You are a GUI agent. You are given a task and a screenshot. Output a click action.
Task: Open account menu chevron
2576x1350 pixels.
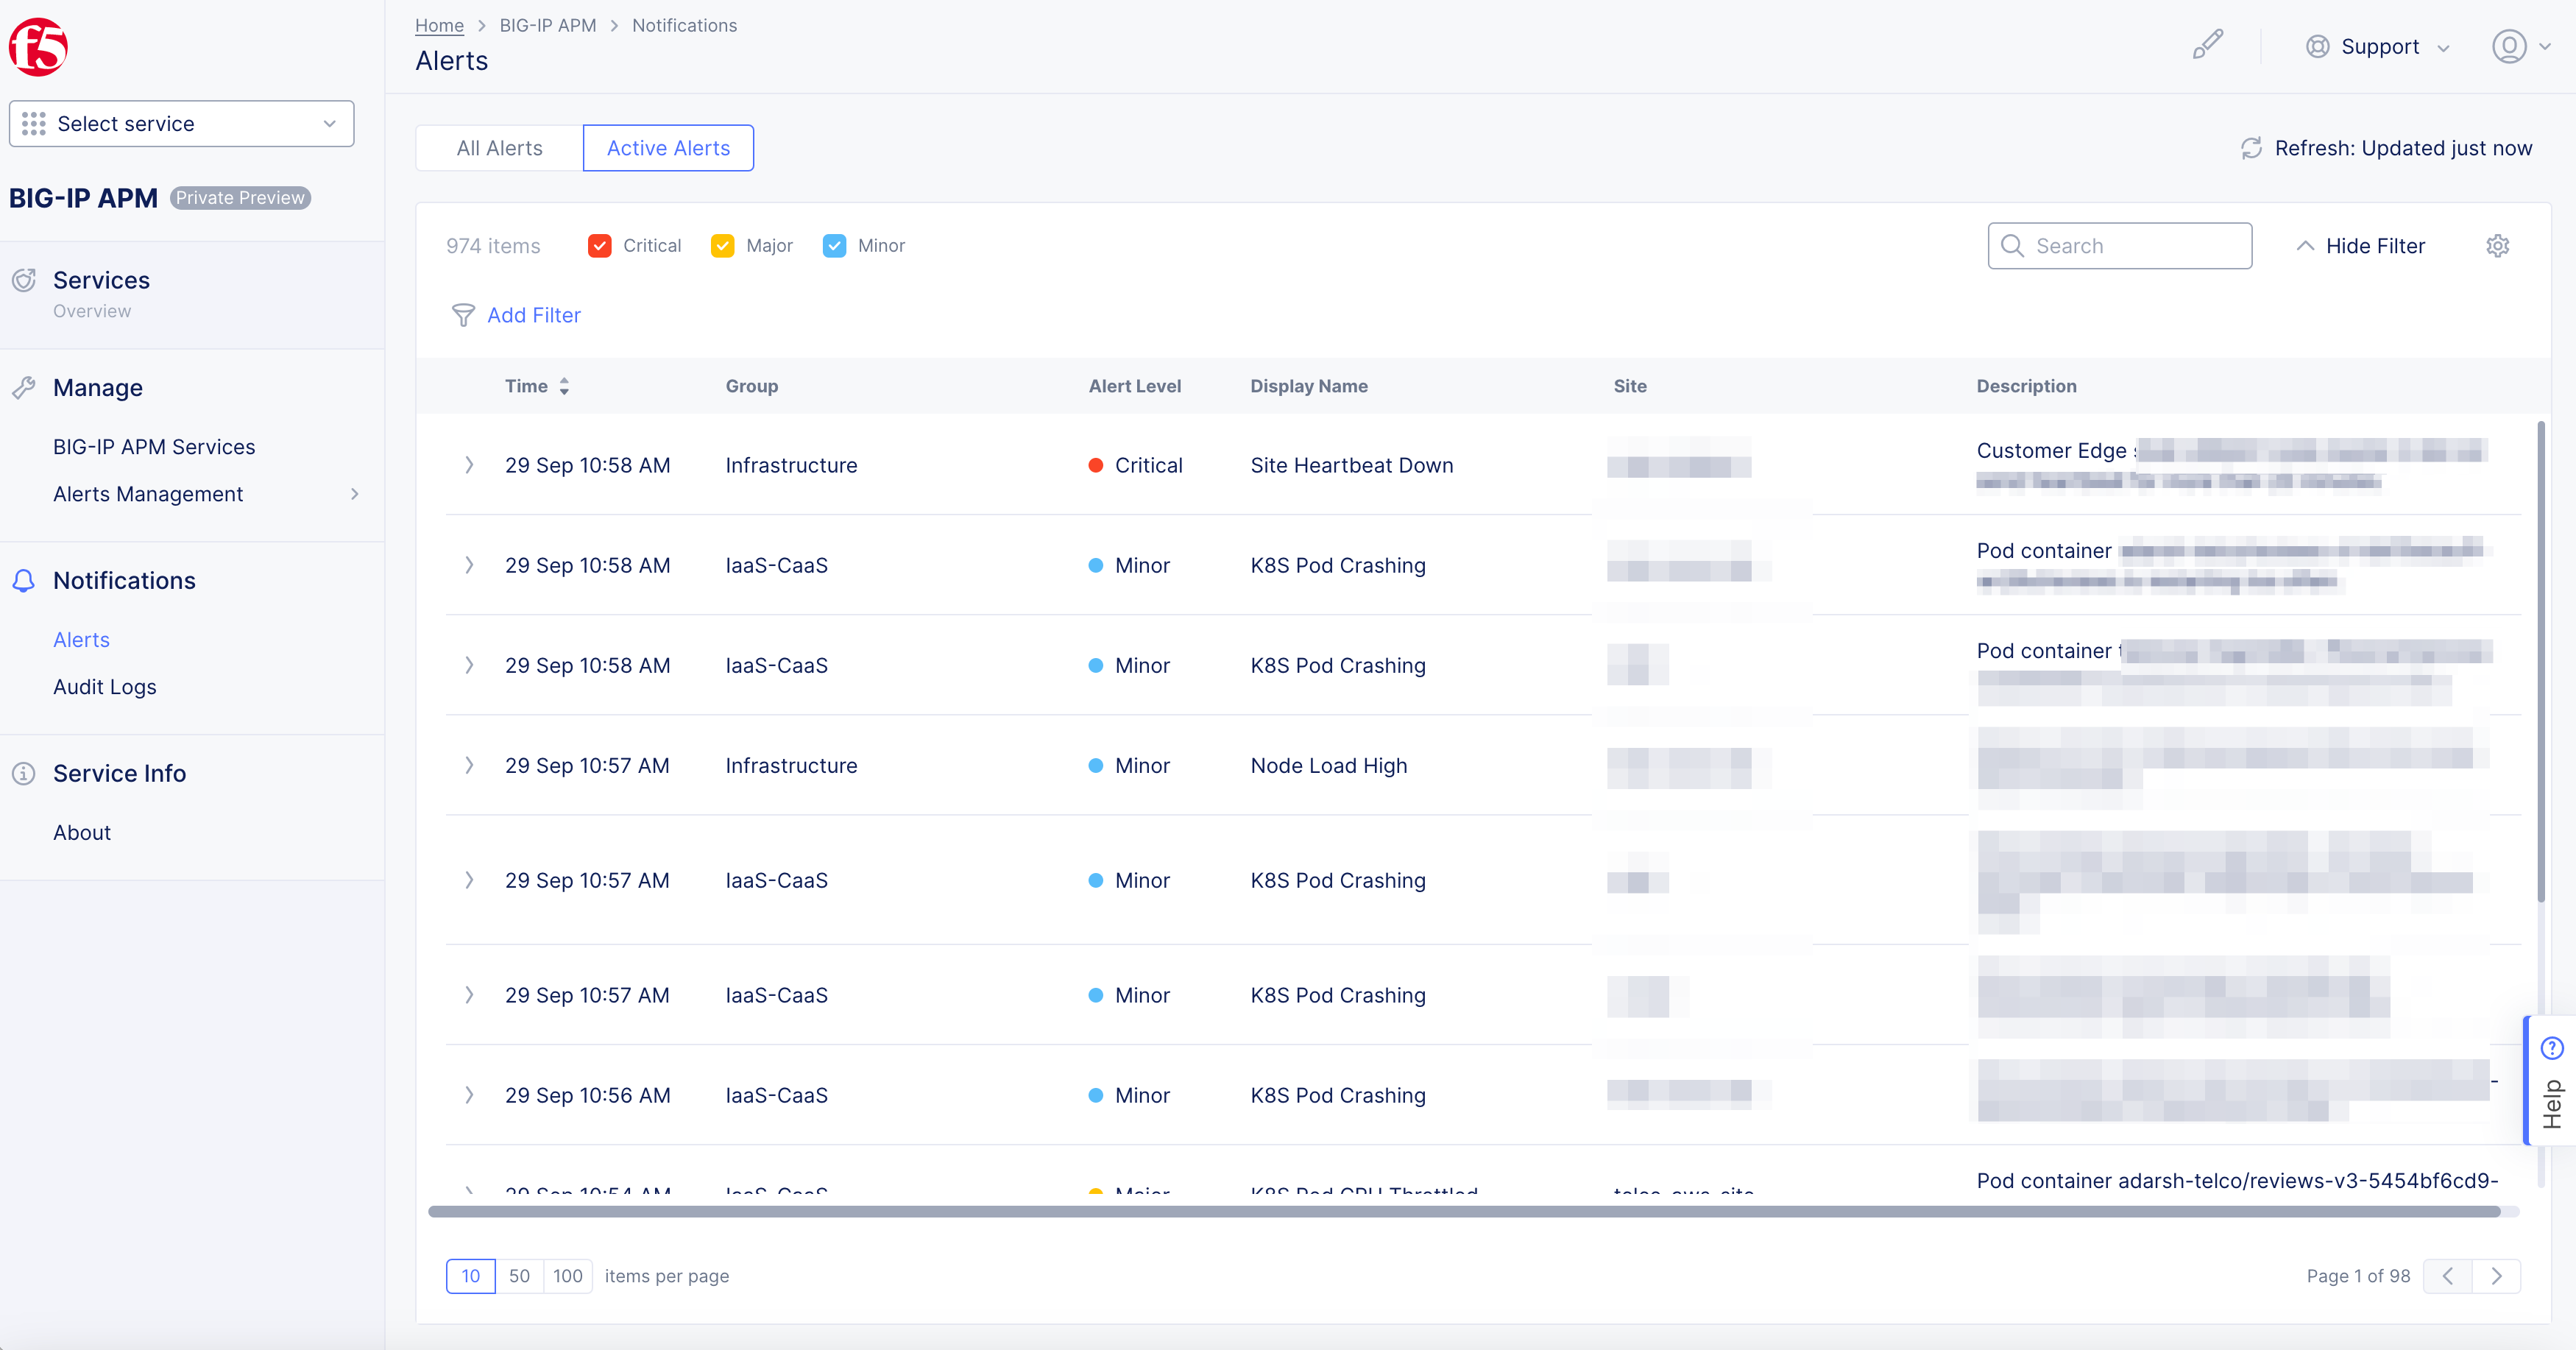point(2544,47)
